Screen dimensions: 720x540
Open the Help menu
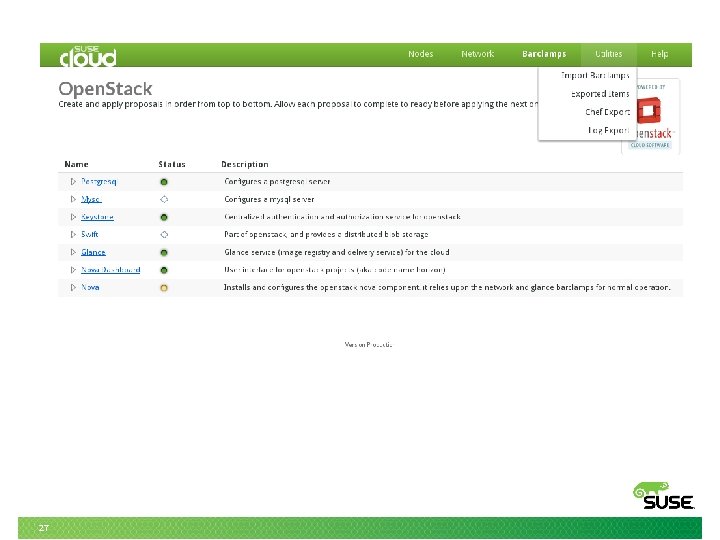659,54
